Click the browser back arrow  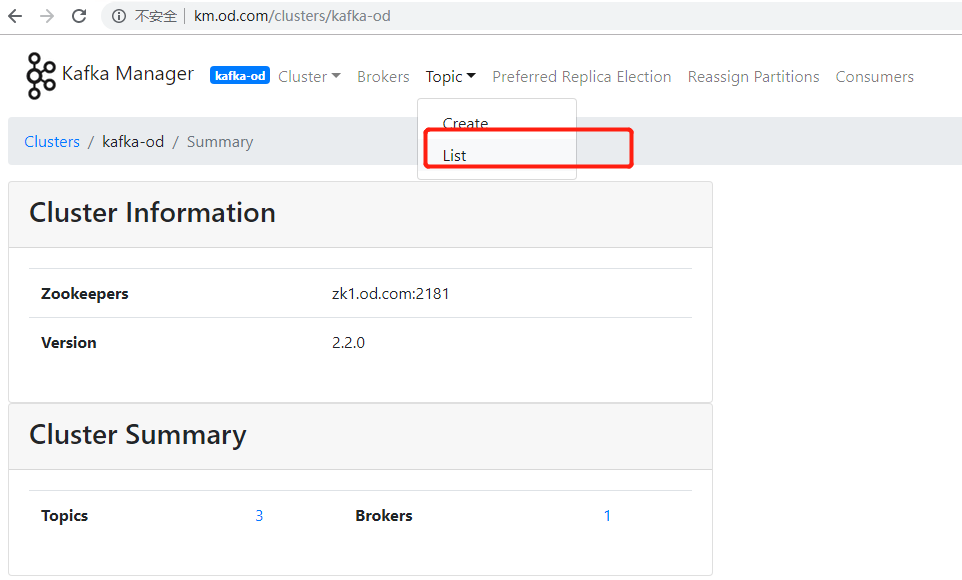click(15, 16)
